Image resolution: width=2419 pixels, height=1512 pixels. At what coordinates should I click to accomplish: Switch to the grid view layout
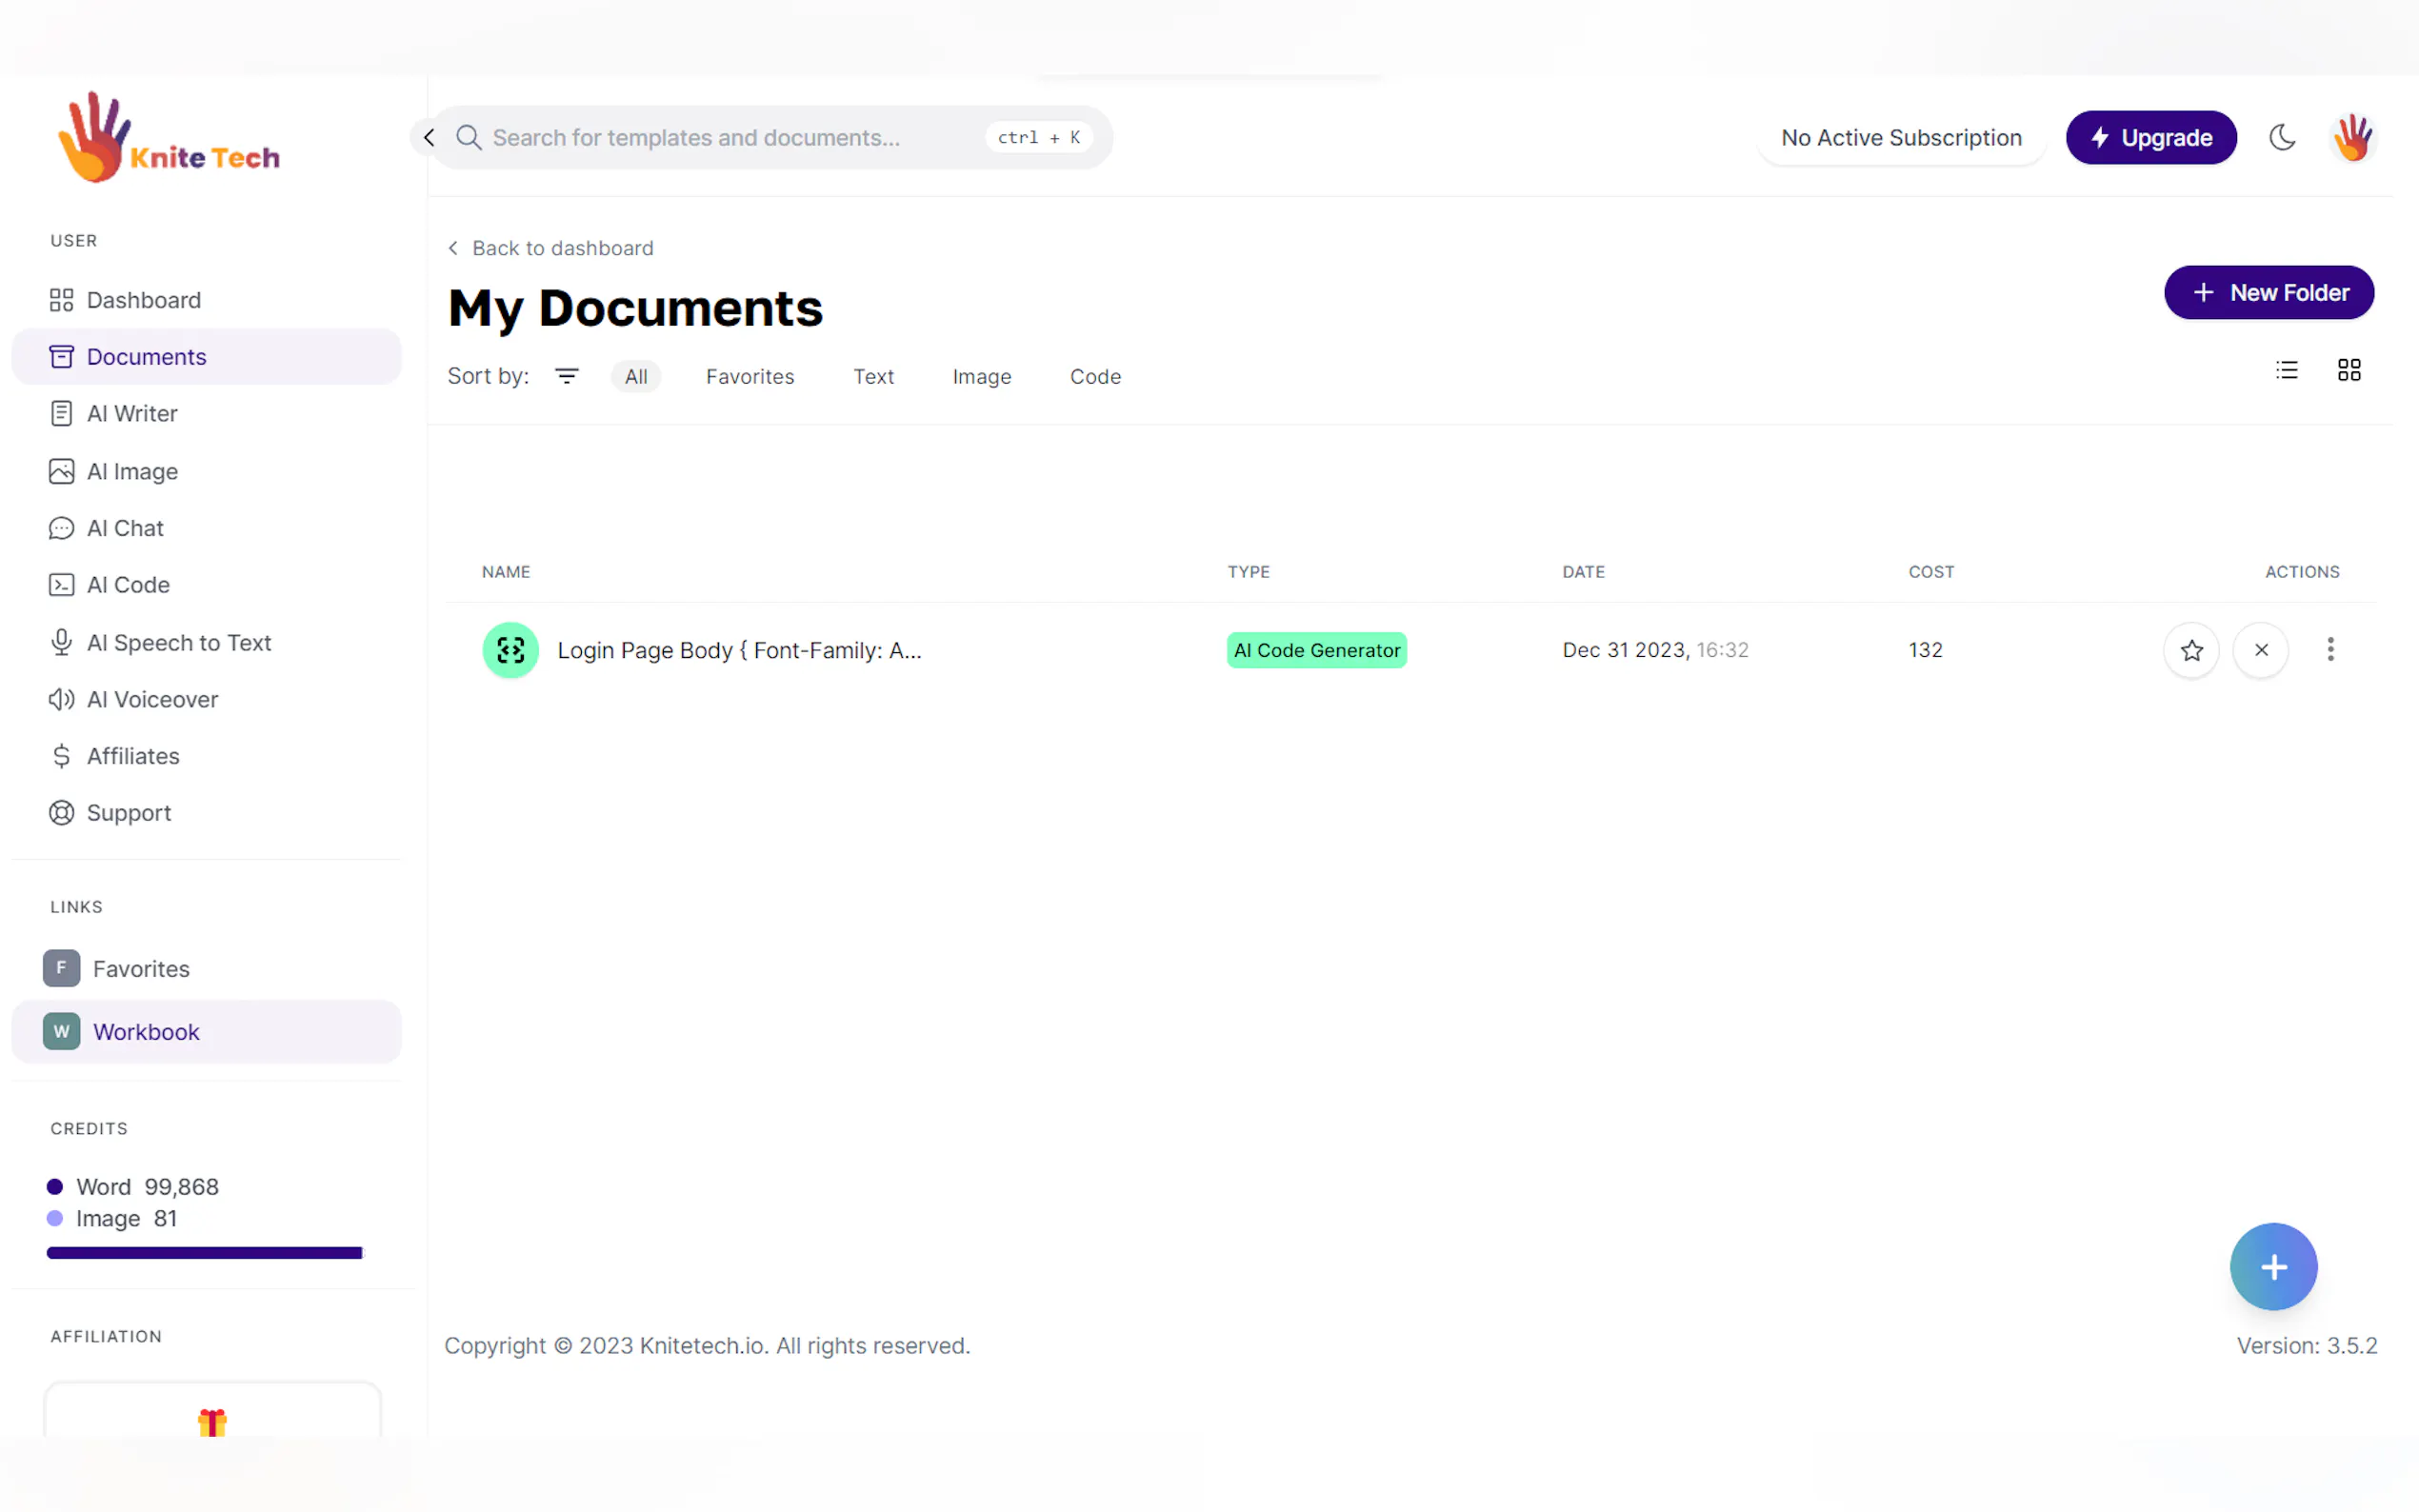click(x=2348, y=370)
